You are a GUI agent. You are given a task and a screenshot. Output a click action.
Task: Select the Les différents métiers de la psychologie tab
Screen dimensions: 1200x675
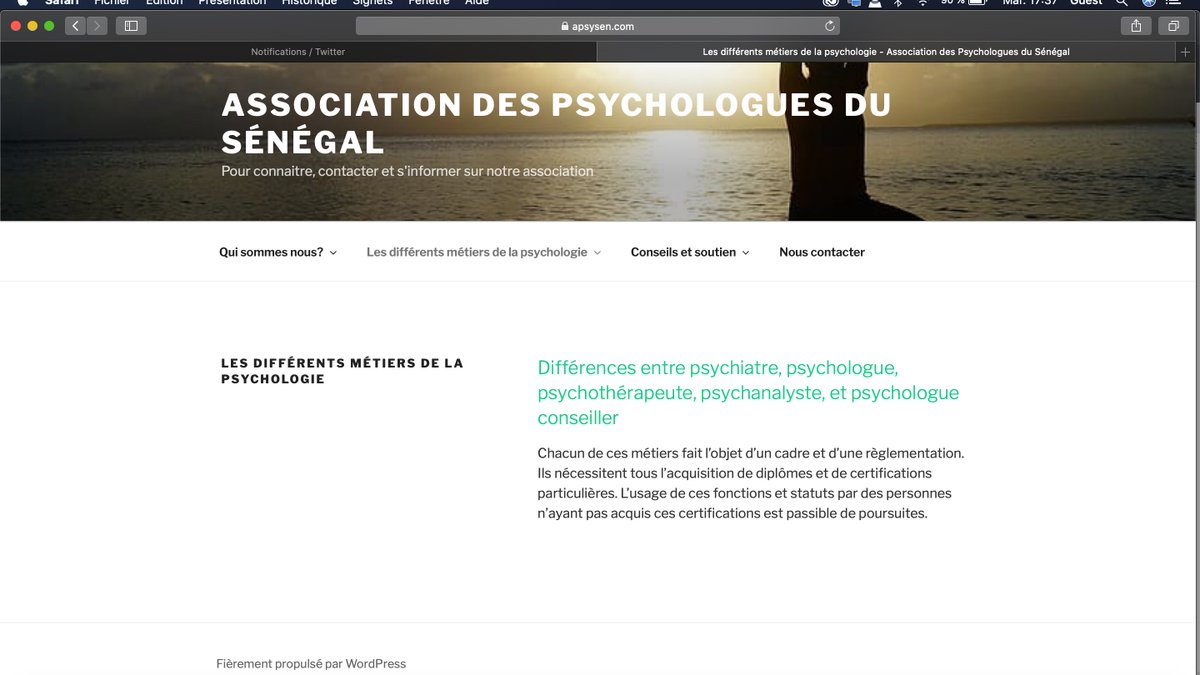point(886,52)
